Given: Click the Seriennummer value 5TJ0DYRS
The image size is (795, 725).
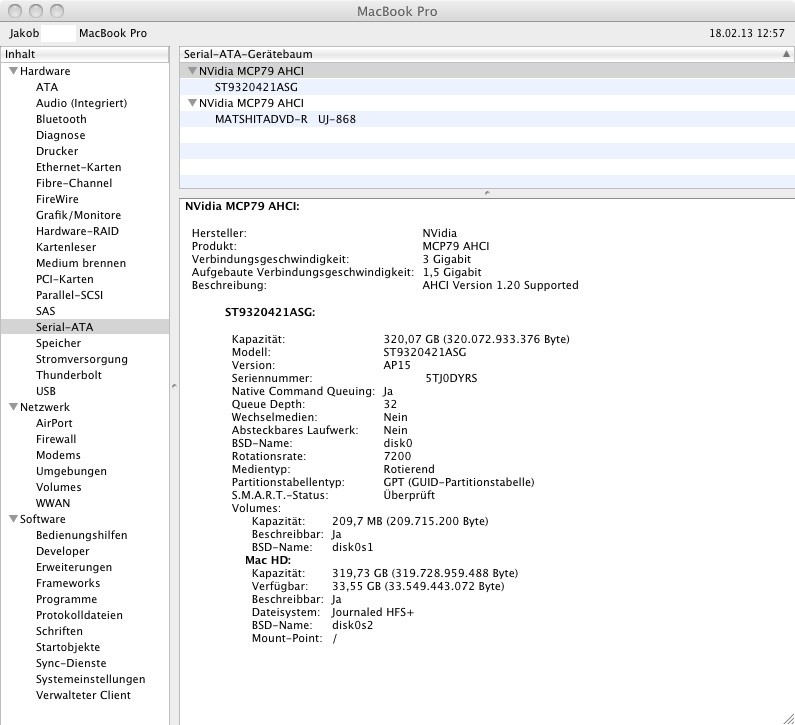Looking at the screenshot, I should (x=451, y=378).
